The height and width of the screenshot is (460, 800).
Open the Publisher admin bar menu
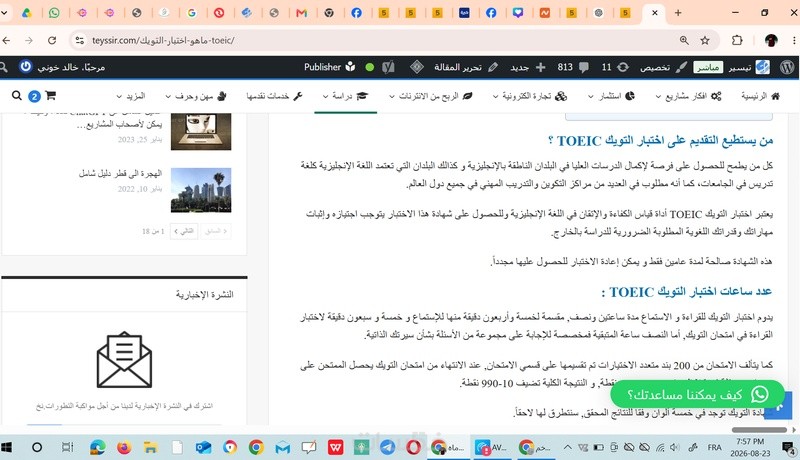point(330,67)
